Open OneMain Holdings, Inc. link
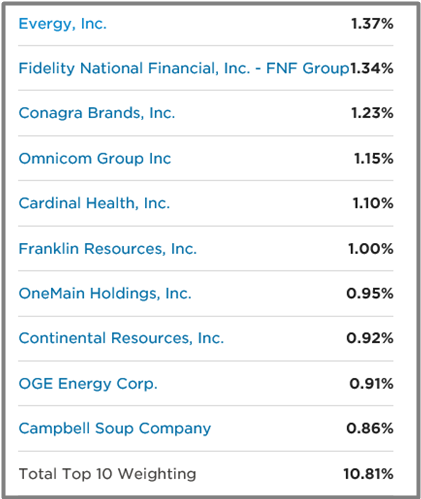Screen dimensions: 421x499 tap(105, 294)
